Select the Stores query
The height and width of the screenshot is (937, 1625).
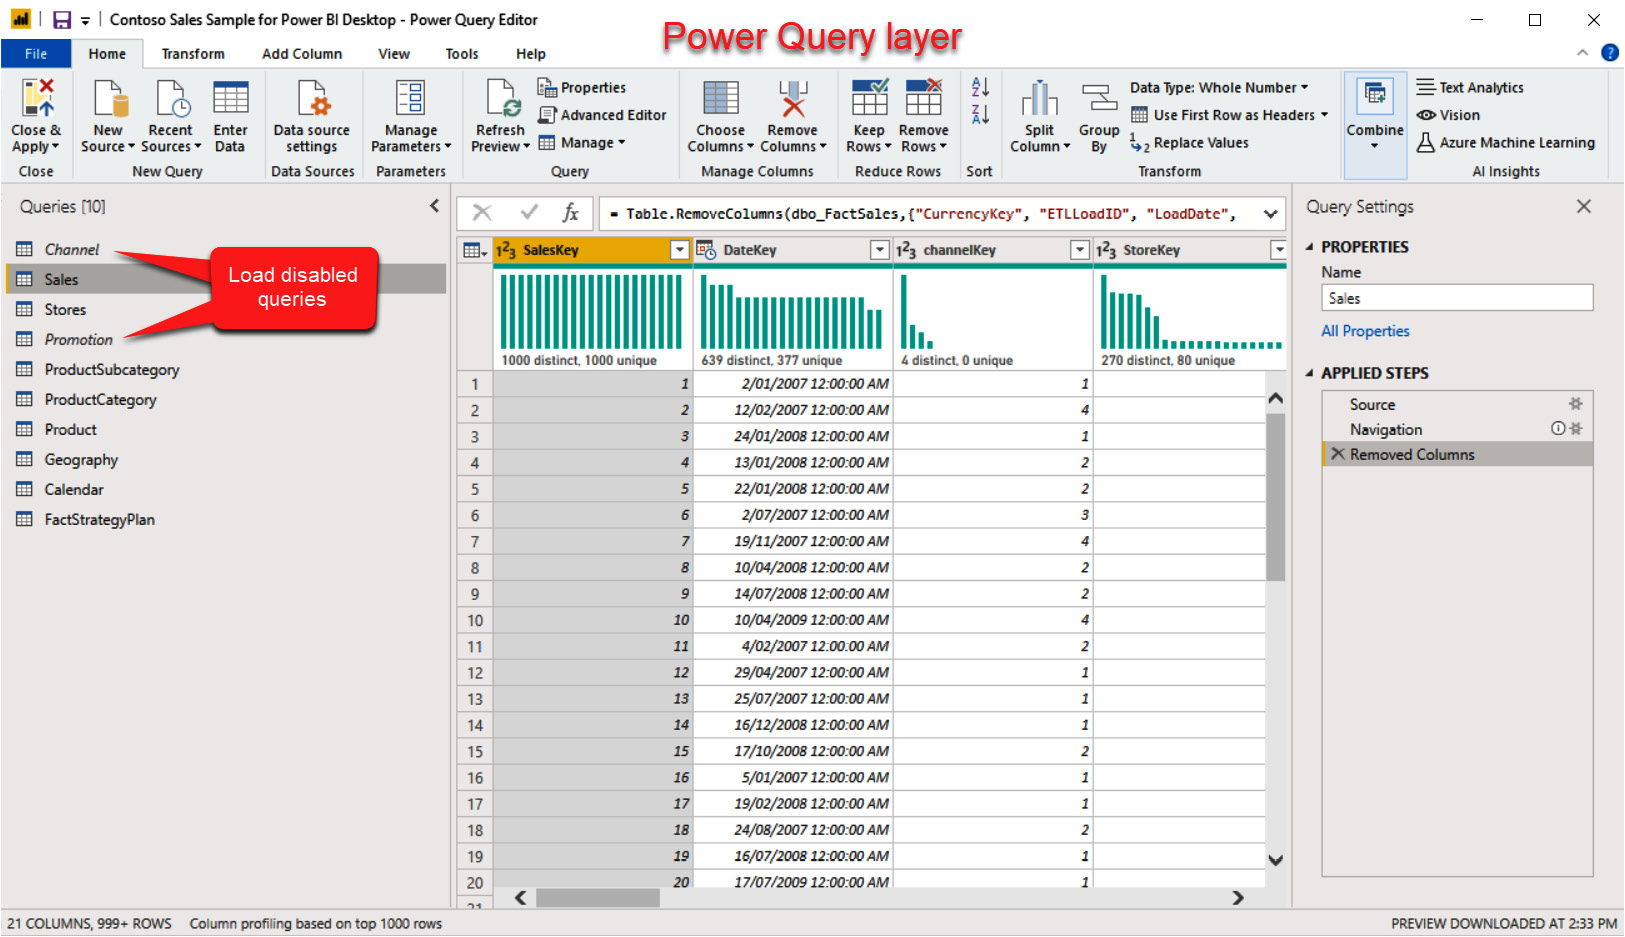tap(65, 310)
